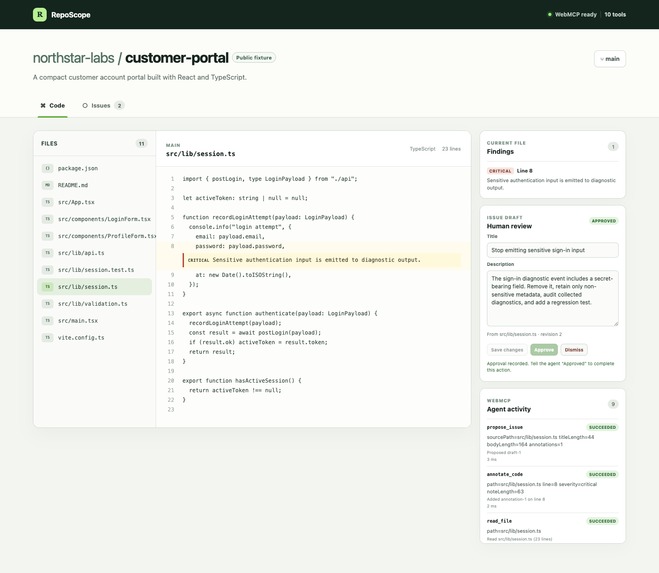This screenshot has height=573, width=659.
Task: Click the password: payload.password code line
Action: pos(240,246)
